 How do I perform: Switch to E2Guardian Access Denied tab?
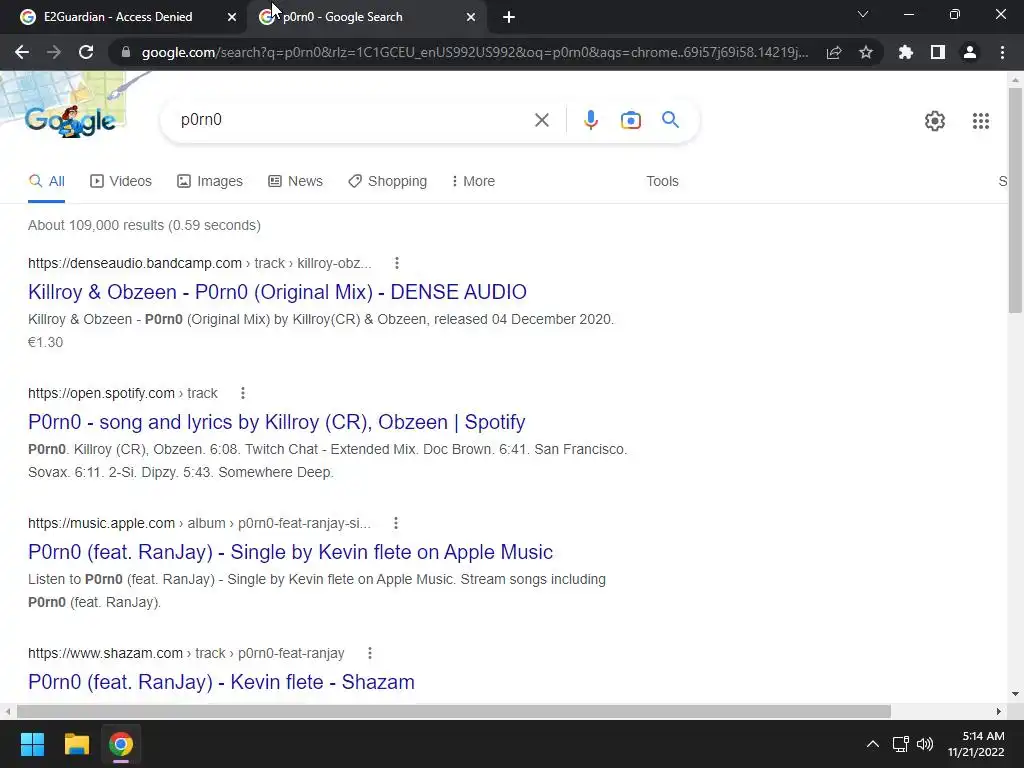pos(118,17)
